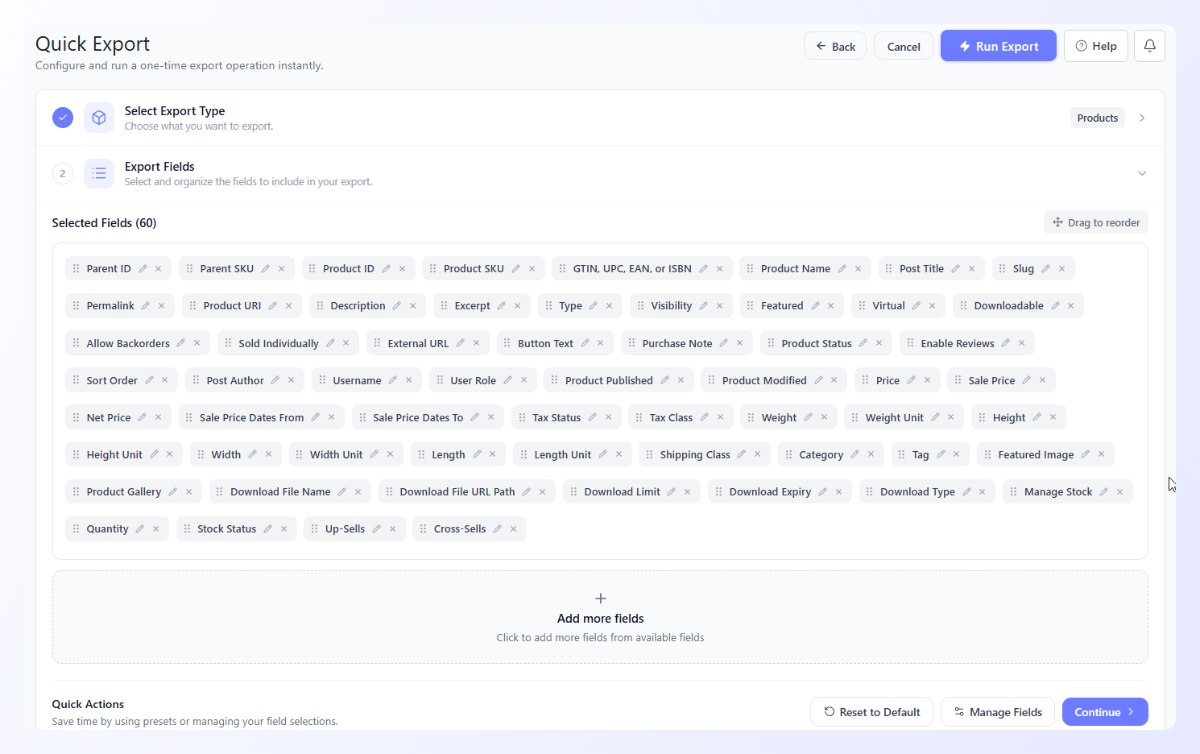Viewport: 1200px width, 754px height.
Task: Remove the Virtual field
Action: tap(933, 306)
